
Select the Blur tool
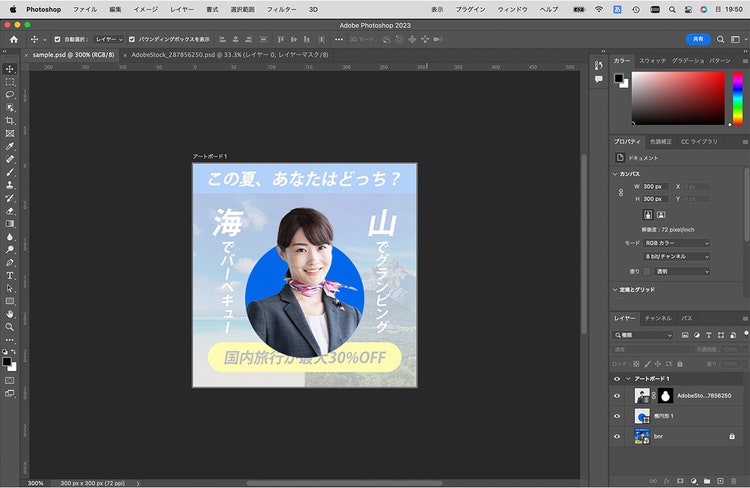coord(10,237)
